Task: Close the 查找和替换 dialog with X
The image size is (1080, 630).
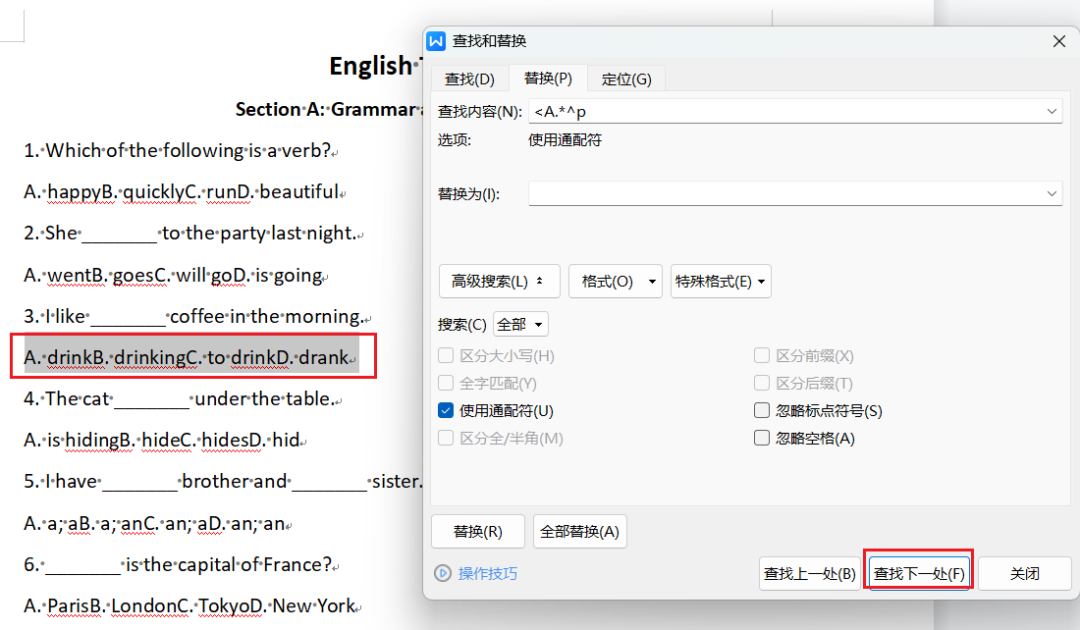Action: tap(1059, 41)
